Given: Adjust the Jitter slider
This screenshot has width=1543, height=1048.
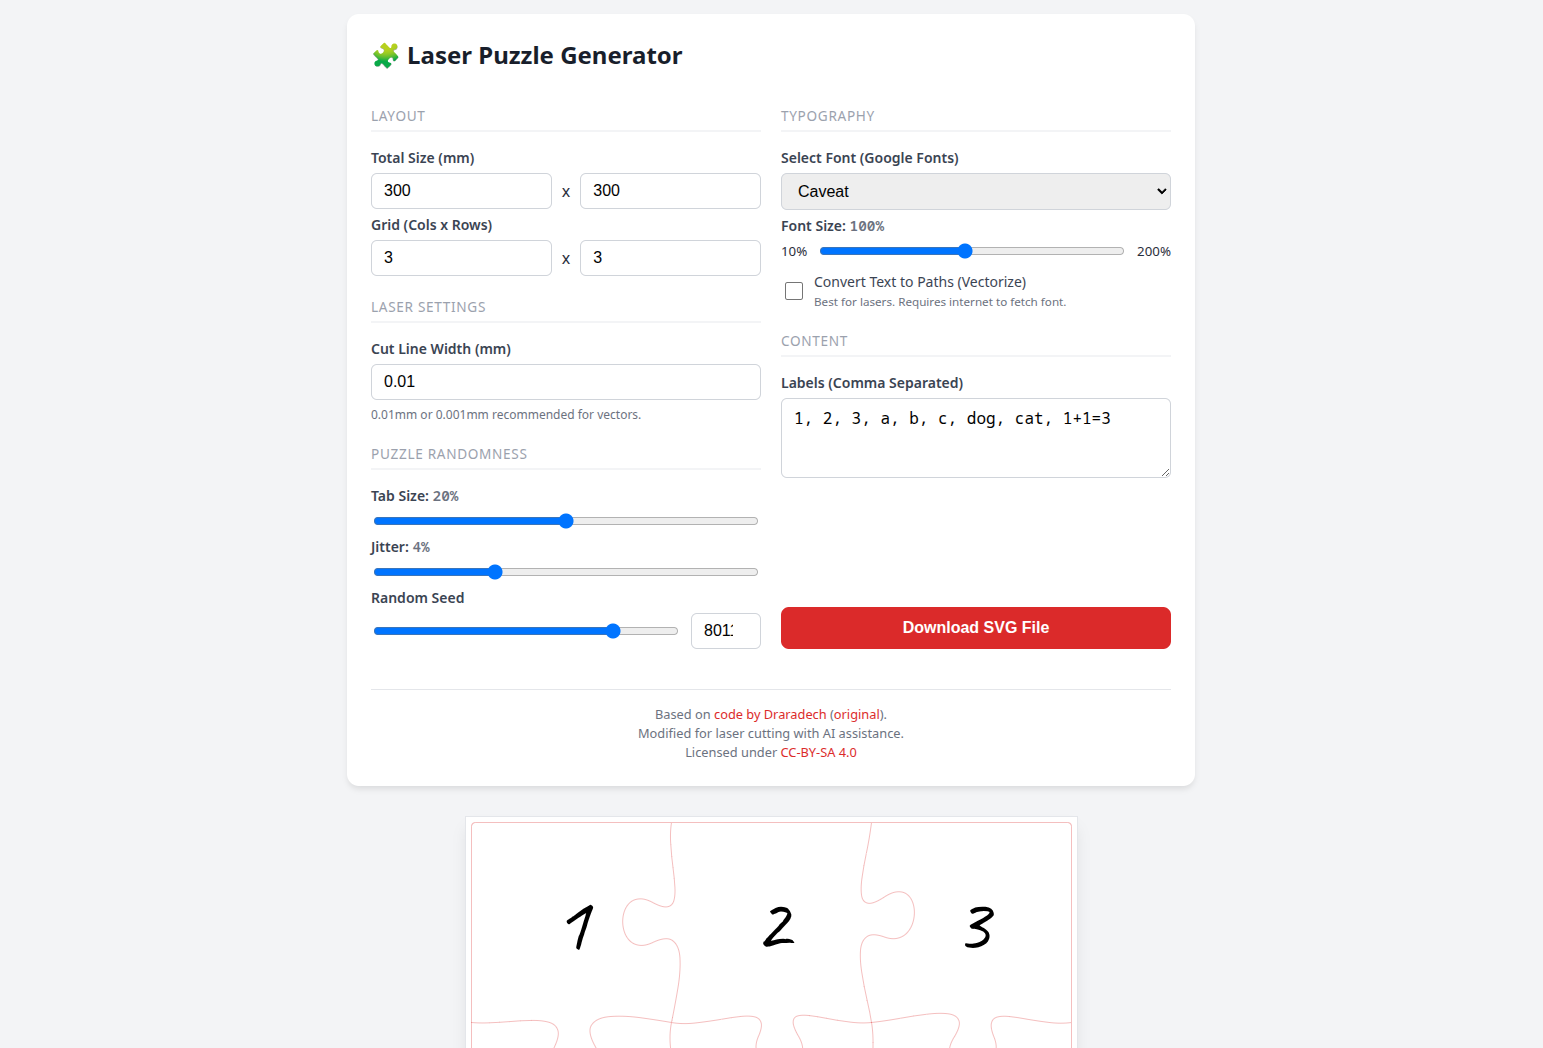Looking at the screenshot, I should tap(565, 572).
